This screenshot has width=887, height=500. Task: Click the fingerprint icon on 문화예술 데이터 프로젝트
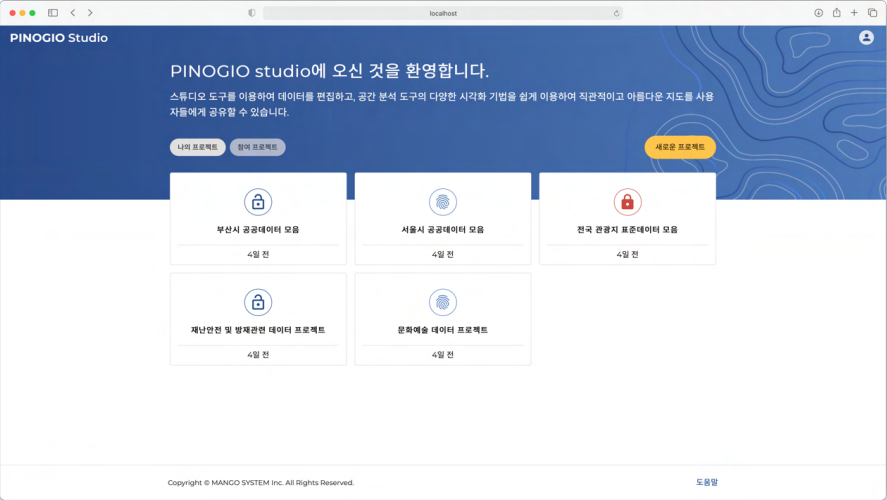pyautogui.click(x=442, y=302)
